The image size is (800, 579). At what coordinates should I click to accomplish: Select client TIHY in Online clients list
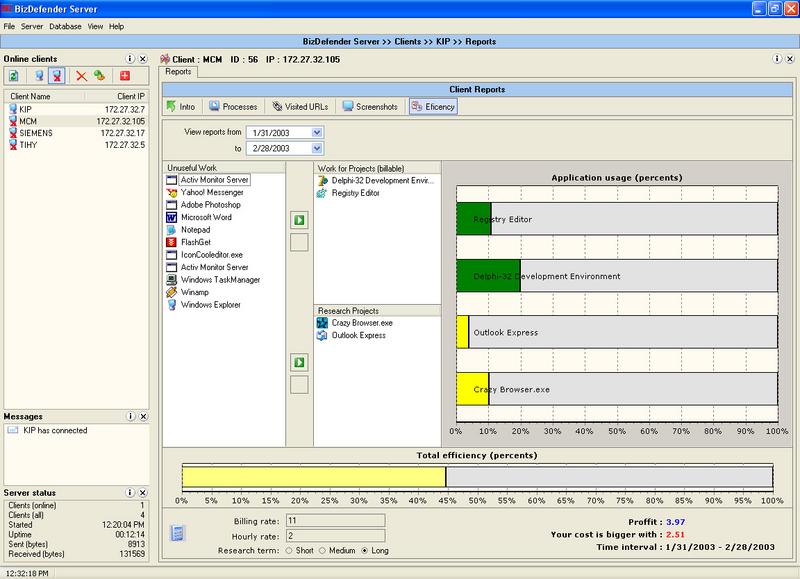(x=77, y=145)
